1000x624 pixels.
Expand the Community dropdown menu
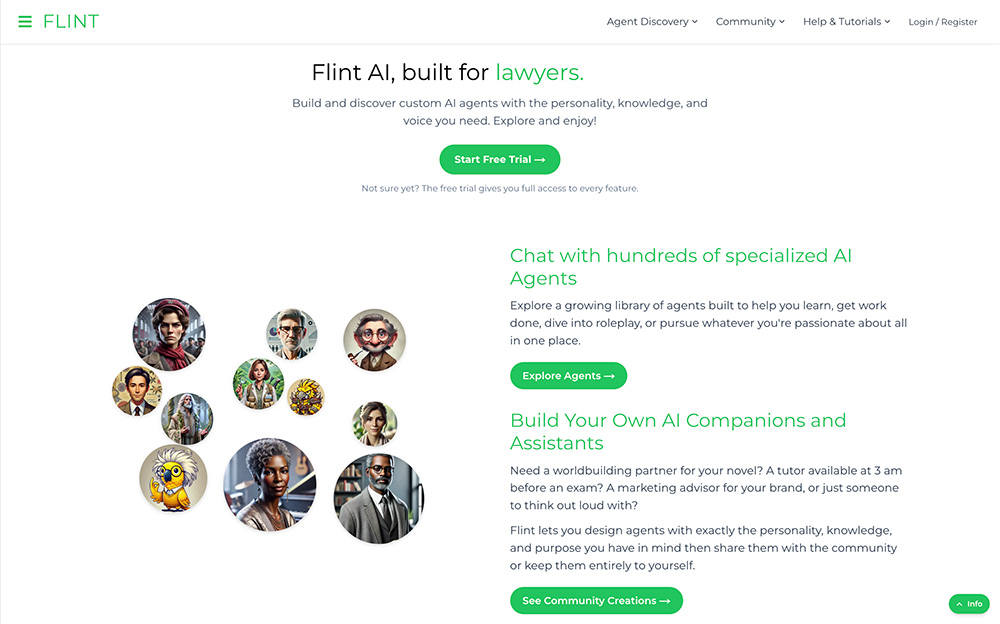click(x=750, y=22)
